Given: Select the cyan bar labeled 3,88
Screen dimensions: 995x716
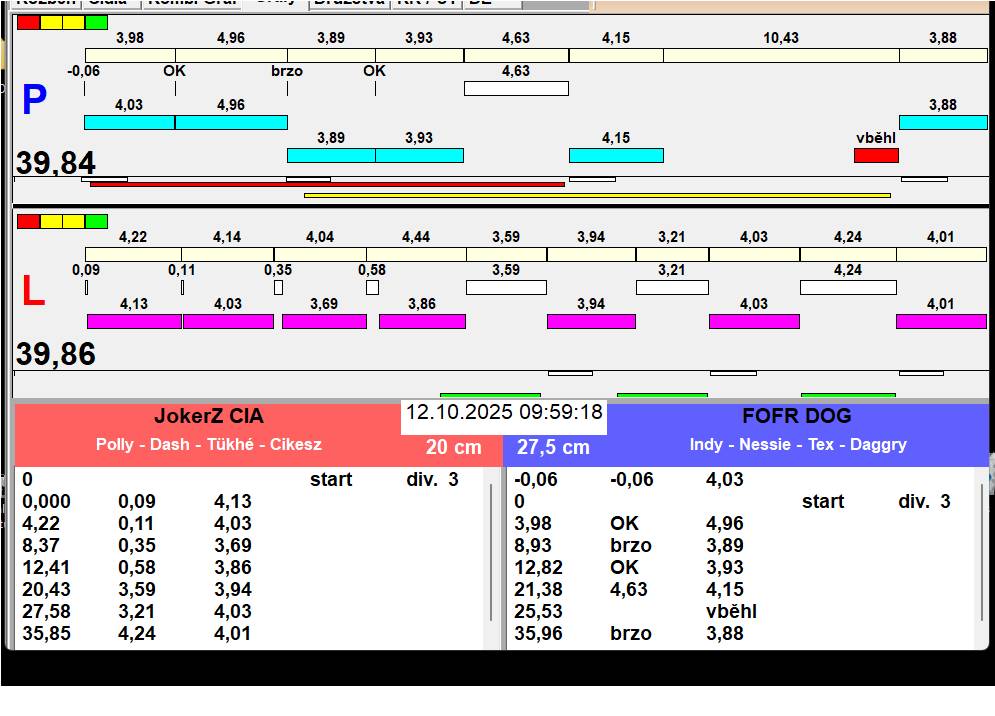Looking at the screenshot, I should (x=943, y=123).
